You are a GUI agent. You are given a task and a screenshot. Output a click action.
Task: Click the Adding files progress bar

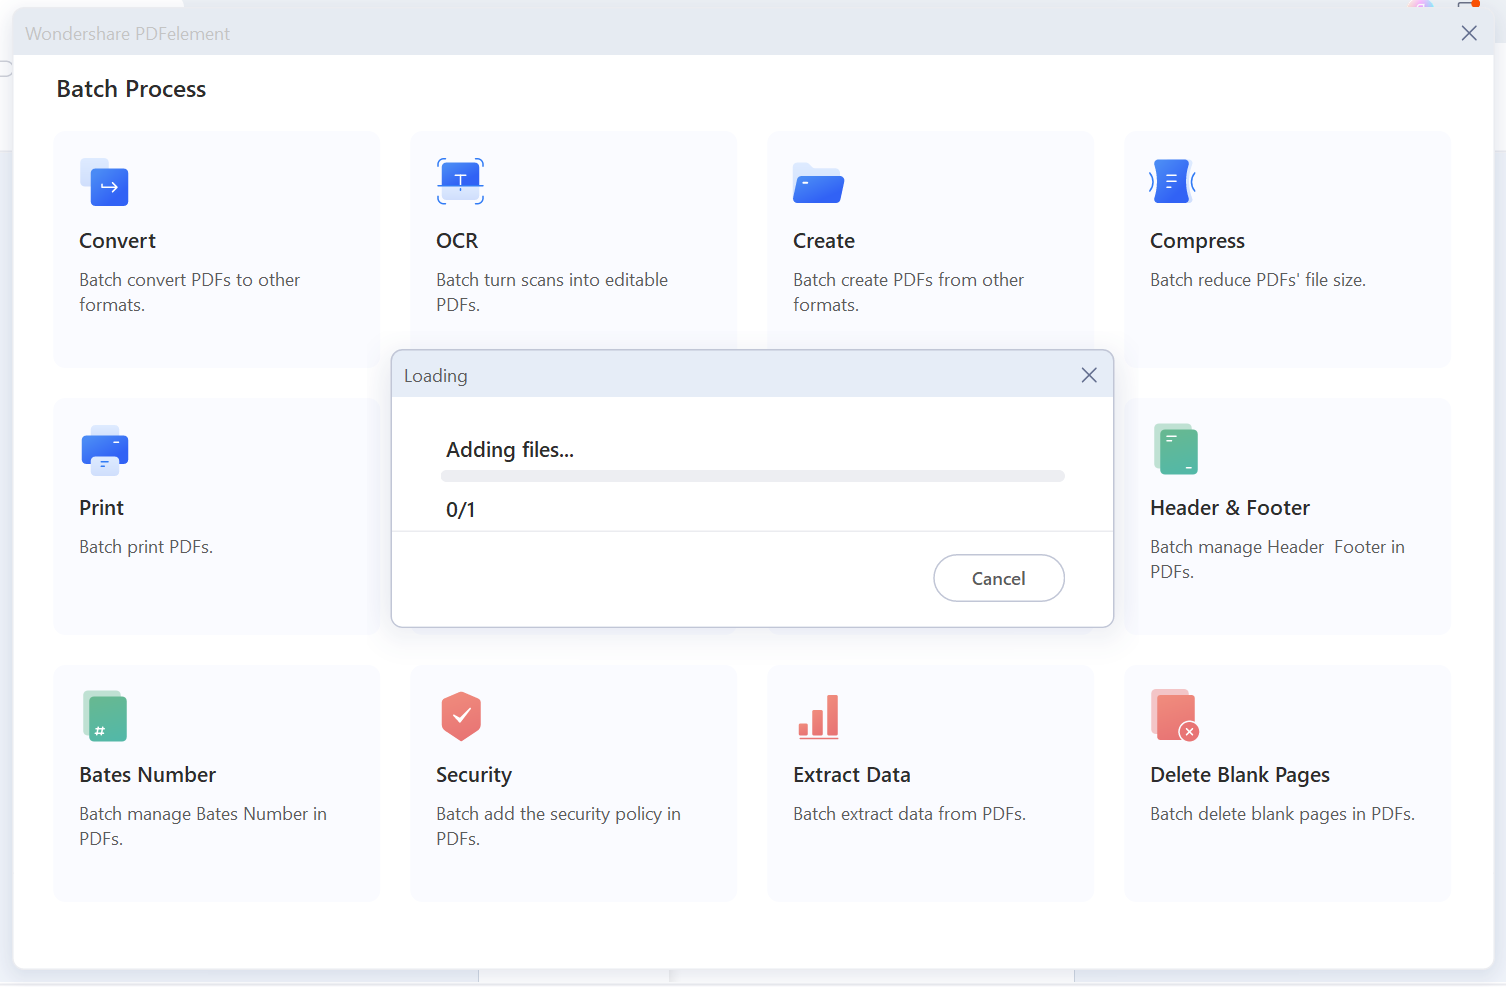752,477
